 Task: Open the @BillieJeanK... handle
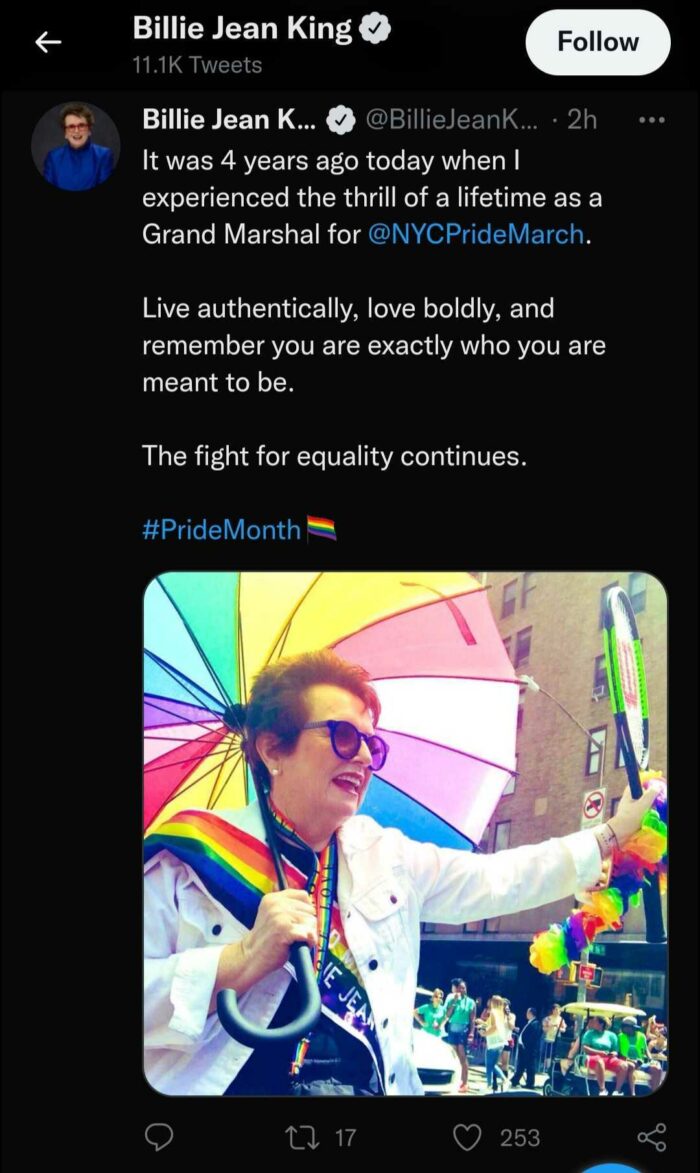click(451, 119)
